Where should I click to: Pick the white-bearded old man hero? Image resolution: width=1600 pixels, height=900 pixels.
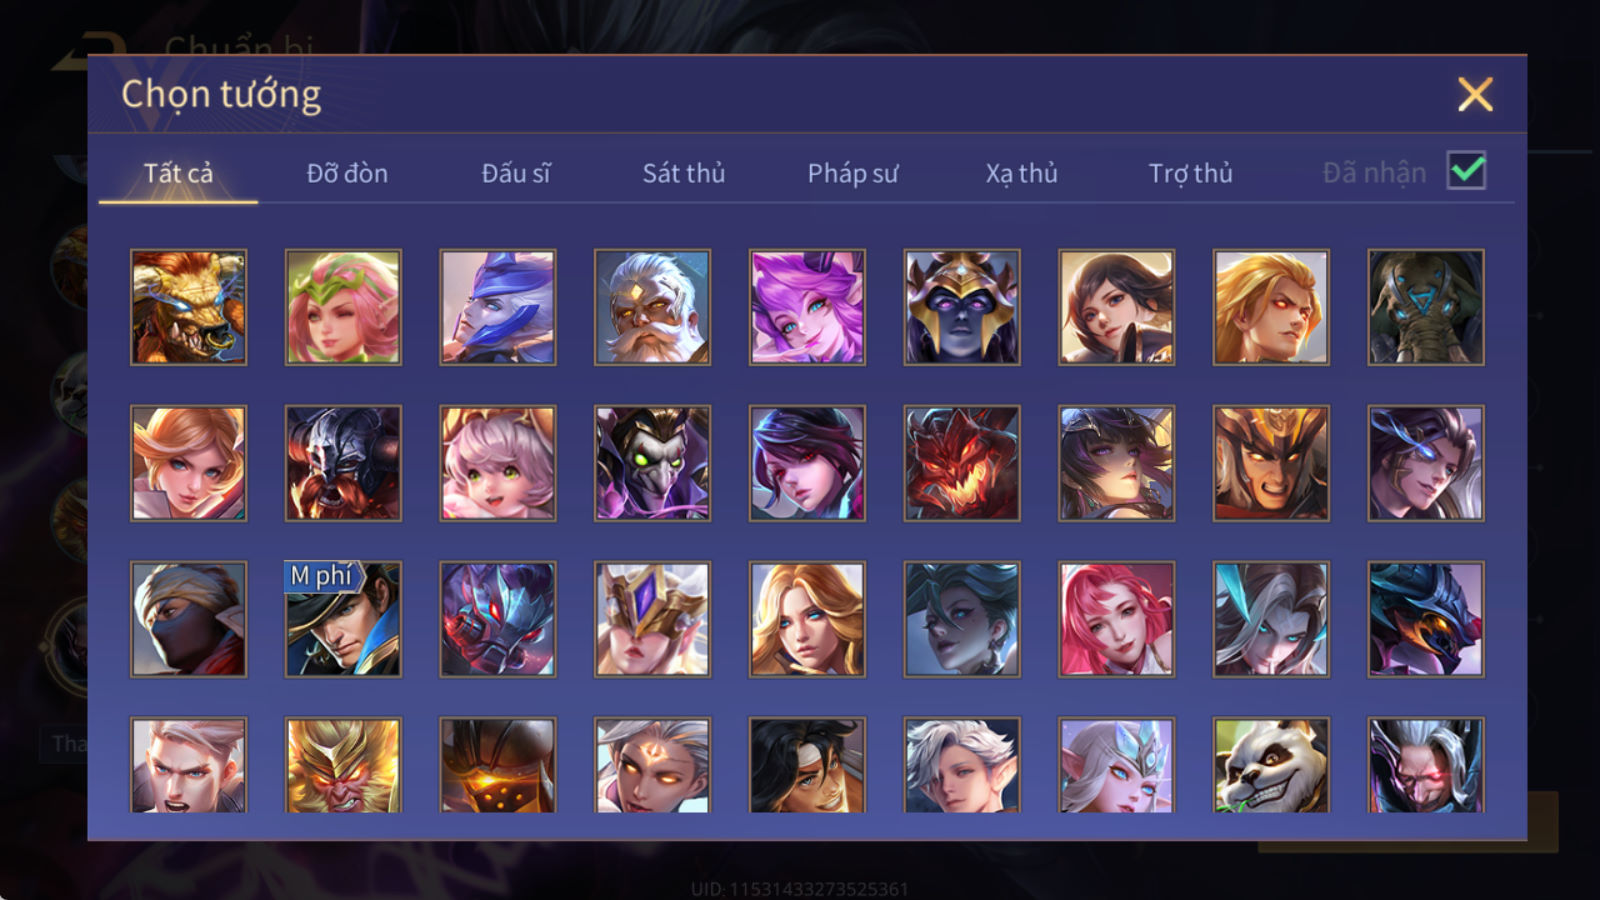652,307
